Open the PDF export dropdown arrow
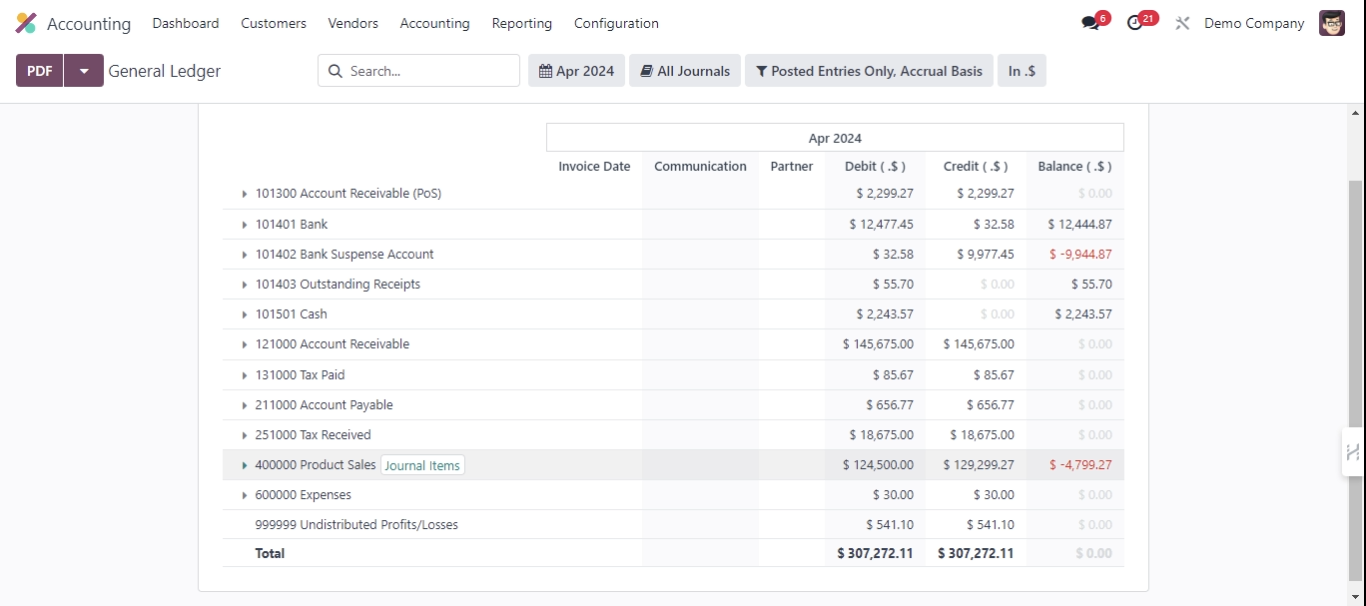This screenshot has width=1366, height=606. click(x=84, y=70)
